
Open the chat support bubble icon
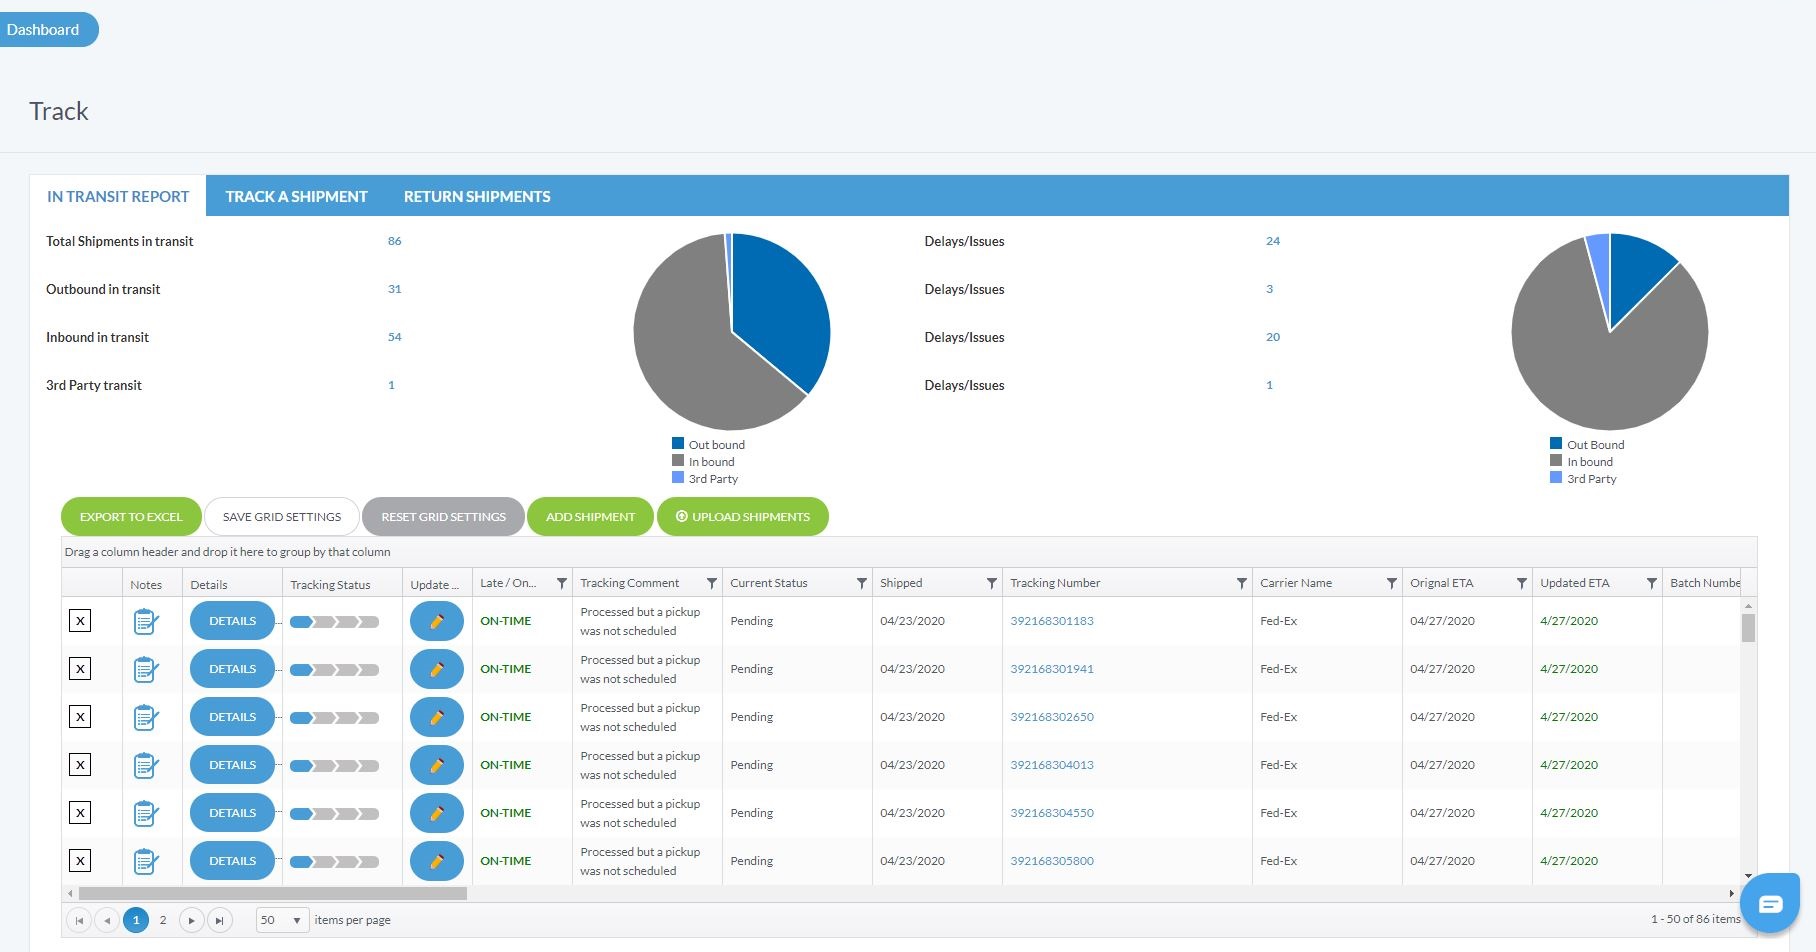pyautogui.click(x=1770, y=904)
